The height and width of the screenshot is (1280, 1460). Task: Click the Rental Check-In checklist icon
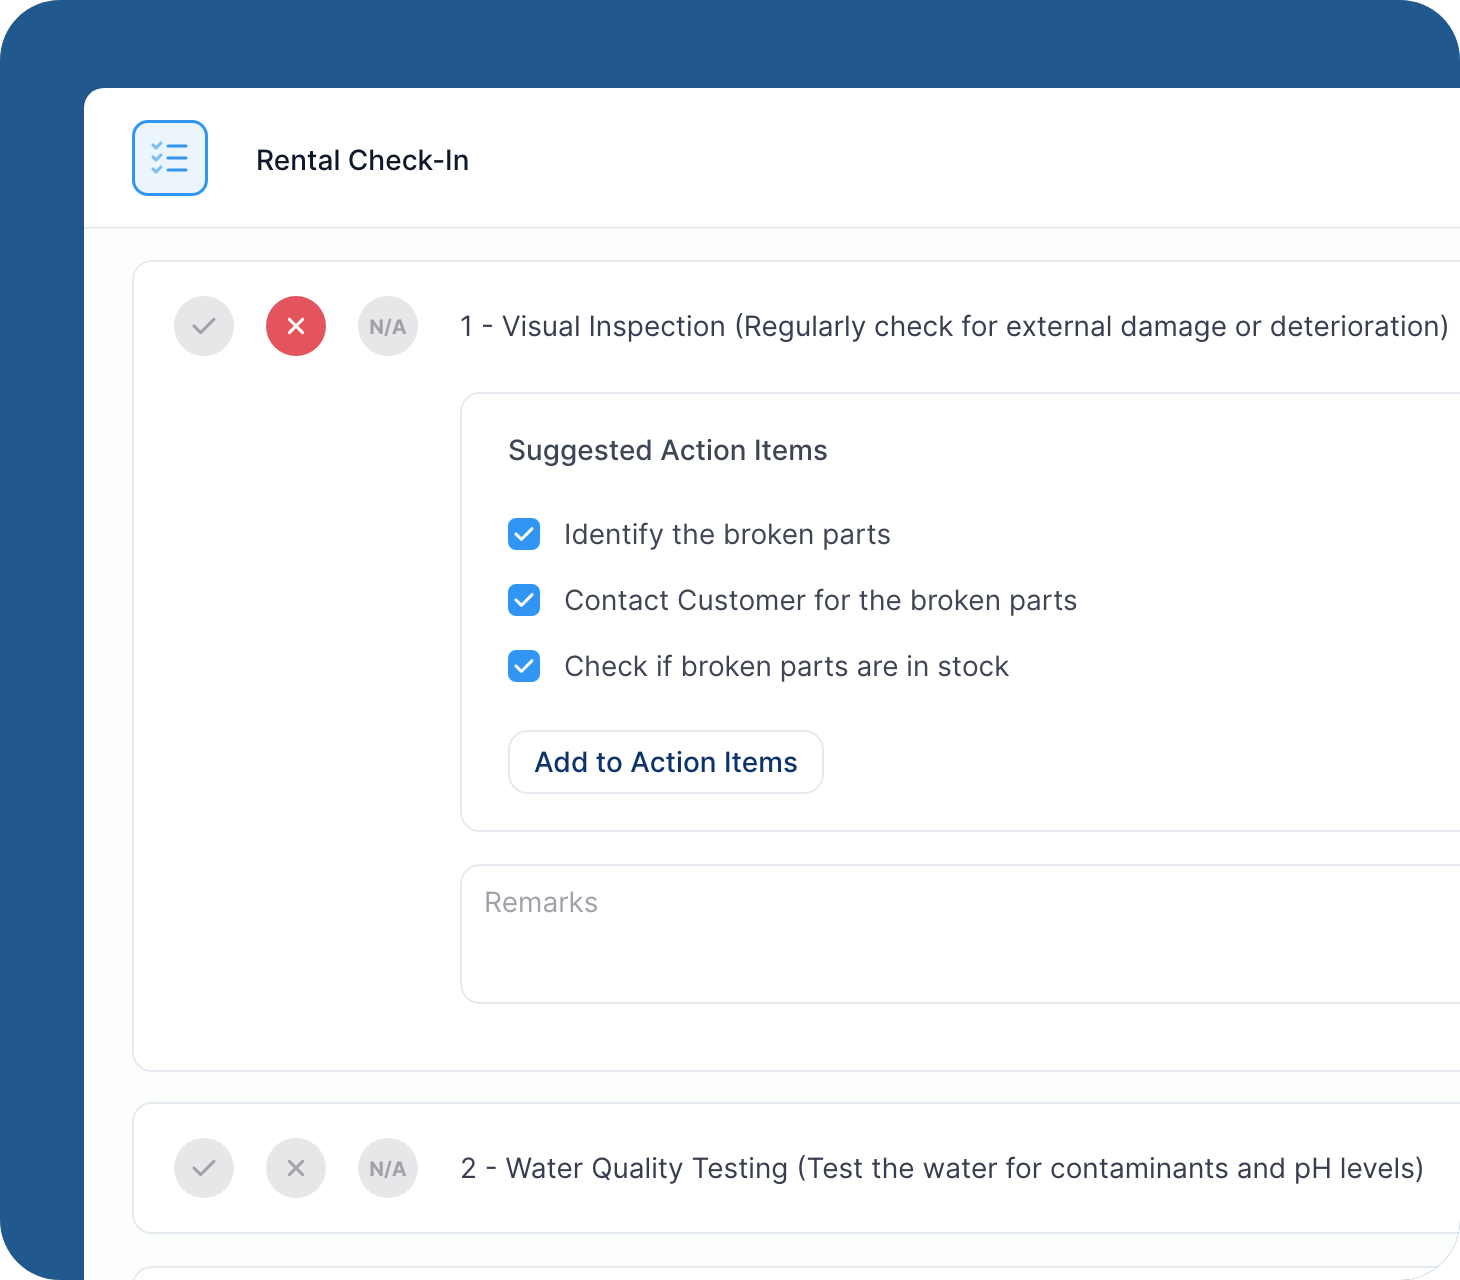[170, 158]
